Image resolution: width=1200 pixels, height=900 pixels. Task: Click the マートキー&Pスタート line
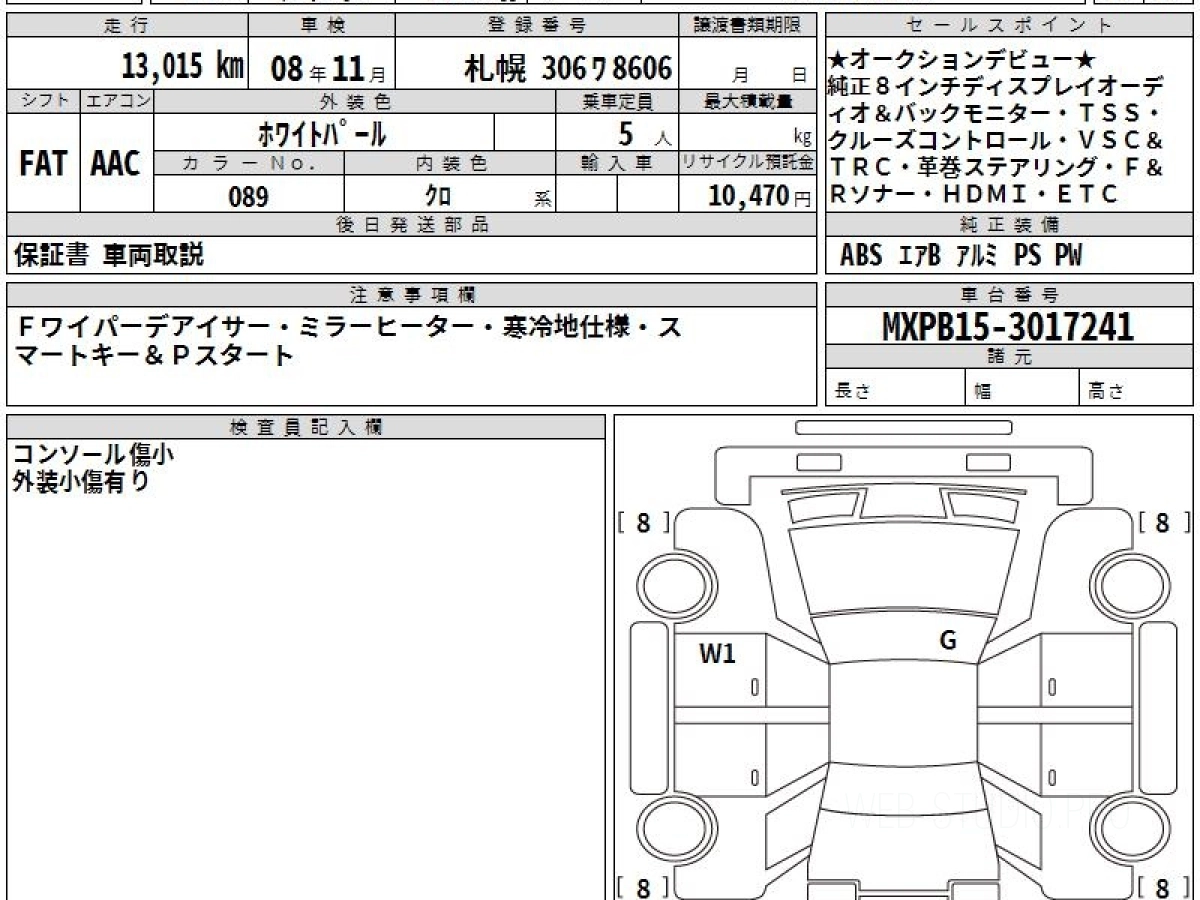click(x=155, y=354)
